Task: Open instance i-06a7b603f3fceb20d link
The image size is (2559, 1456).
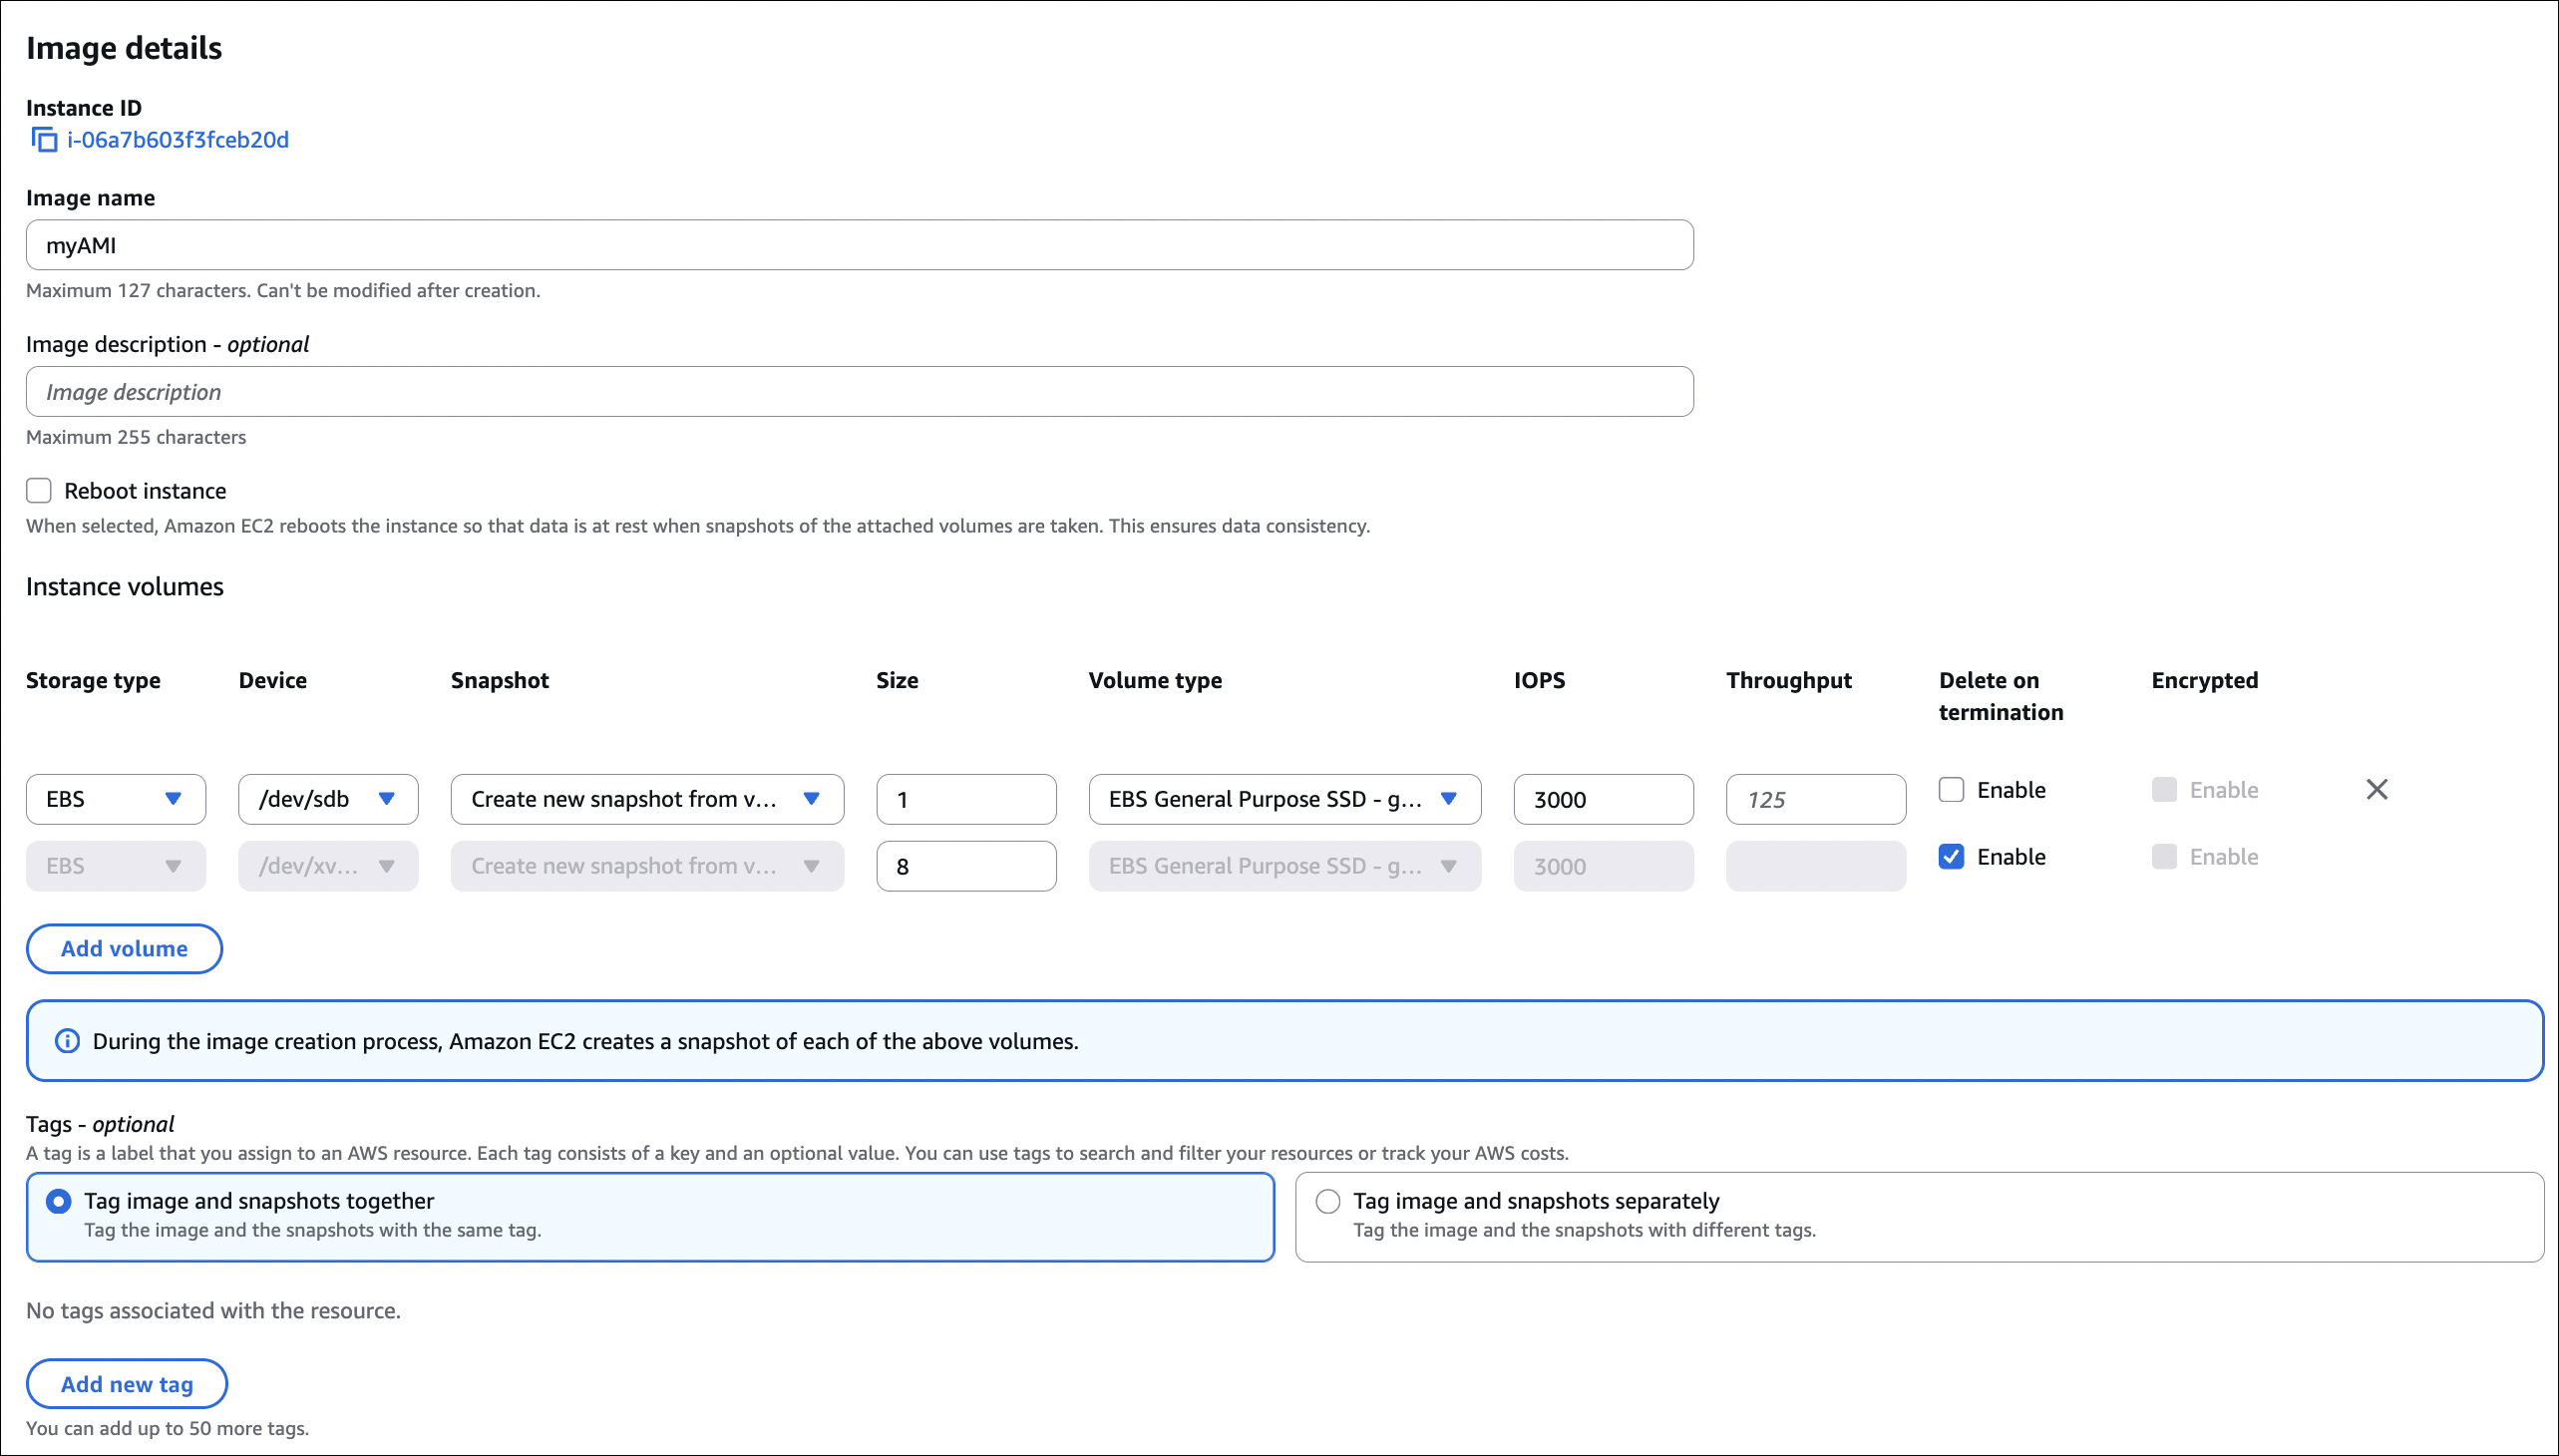Action: (178, 140)
